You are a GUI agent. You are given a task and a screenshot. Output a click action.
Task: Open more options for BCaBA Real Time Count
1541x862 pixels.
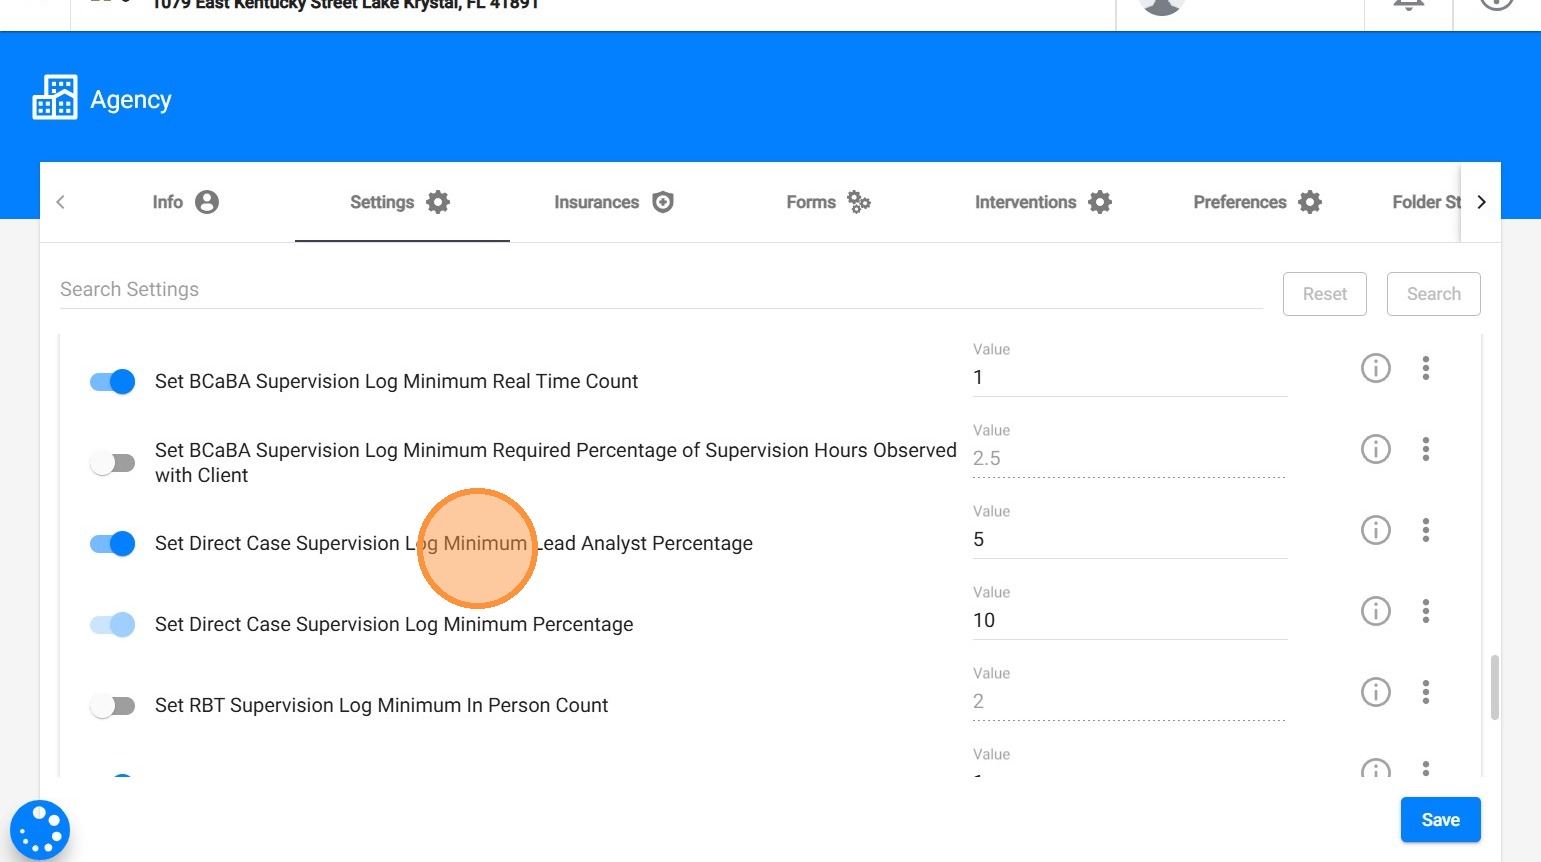1425,368
